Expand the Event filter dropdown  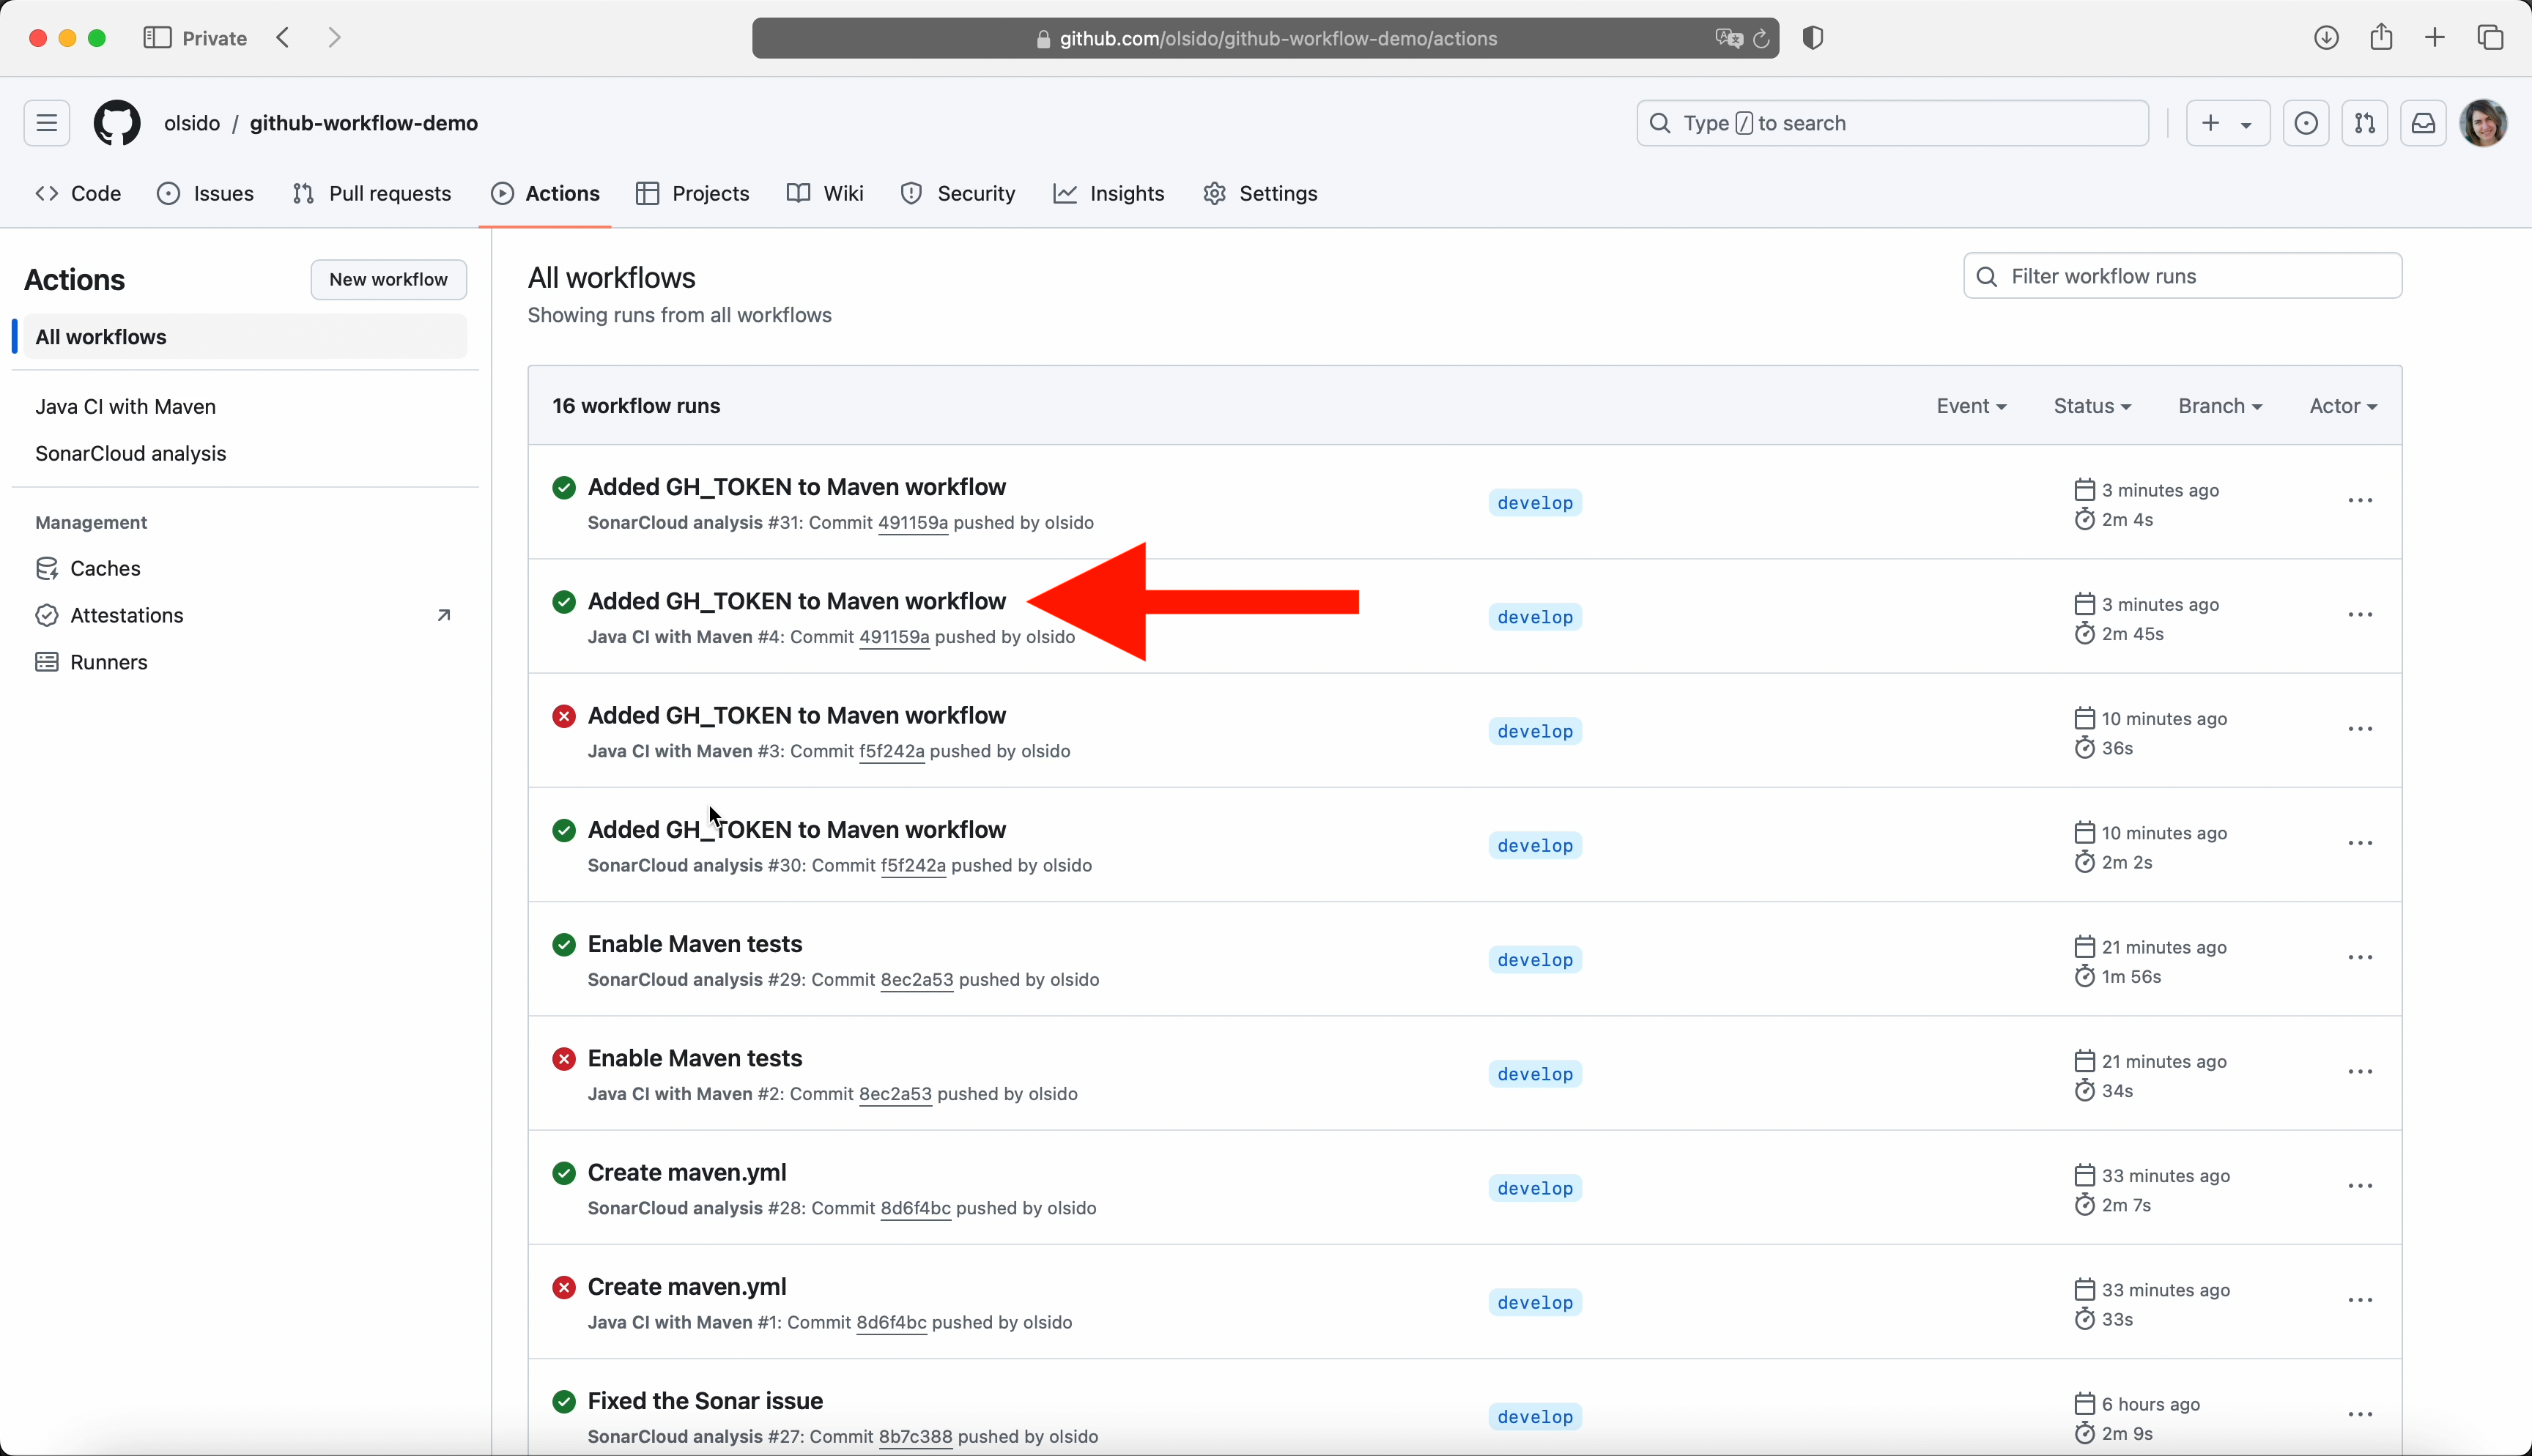[x=1970, y=406]
